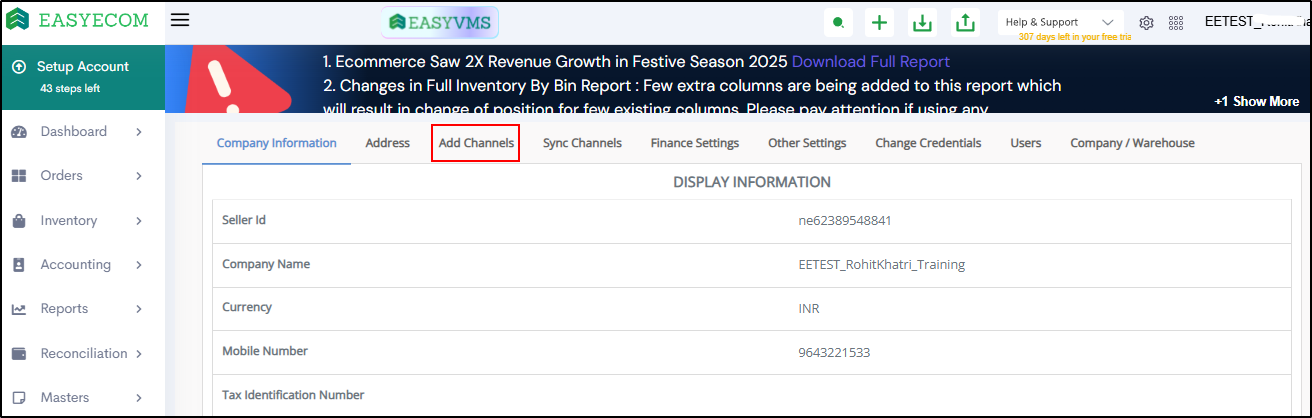Expand the Reports sidebar menu
1312x418 pixels.
(138, 309)
